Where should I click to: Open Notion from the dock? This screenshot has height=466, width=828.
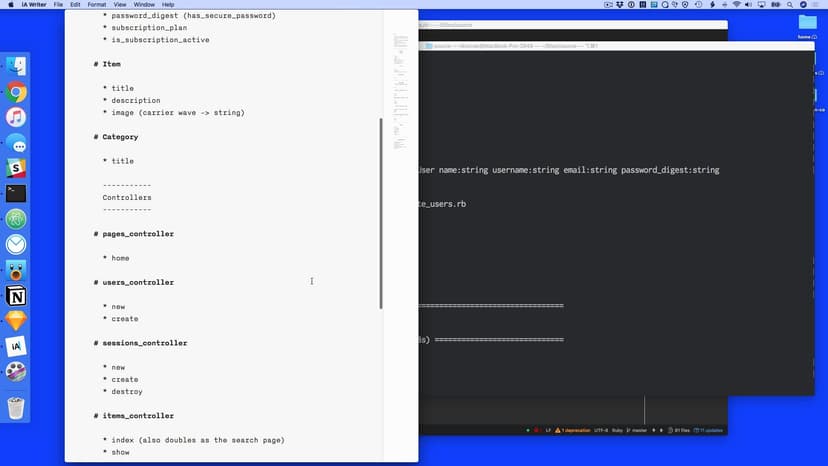(16, 296)
